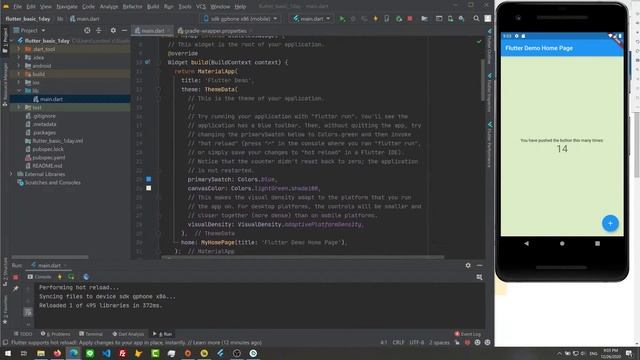Expand the android folder
This screenshot has width=640, height=360.
[19, 66]
